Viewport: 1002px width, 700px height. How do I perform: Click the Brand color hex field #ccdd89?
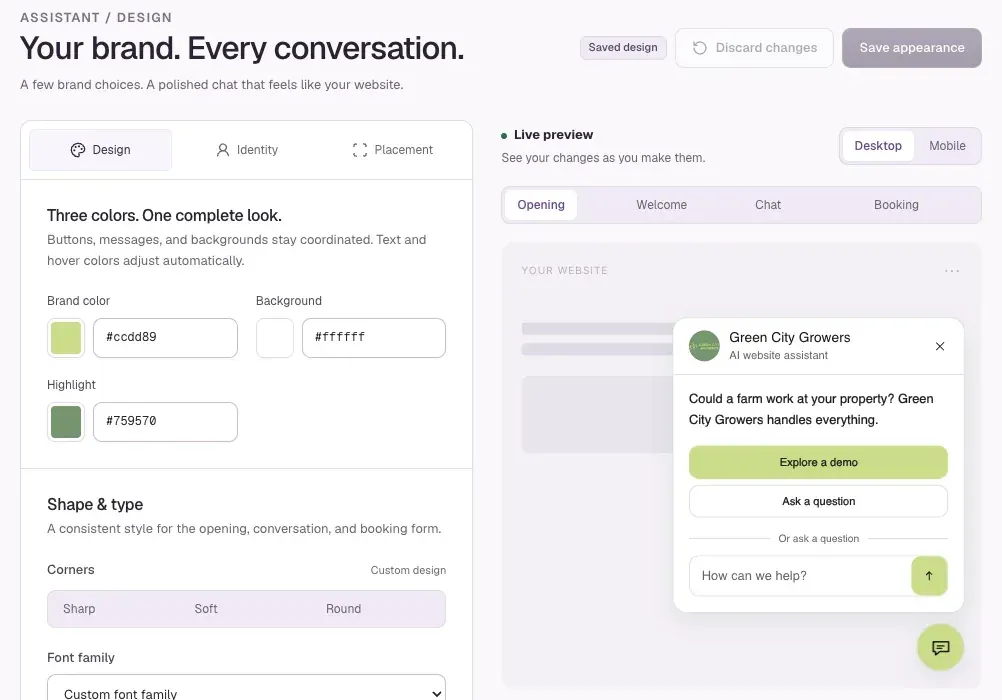point(166,338)
